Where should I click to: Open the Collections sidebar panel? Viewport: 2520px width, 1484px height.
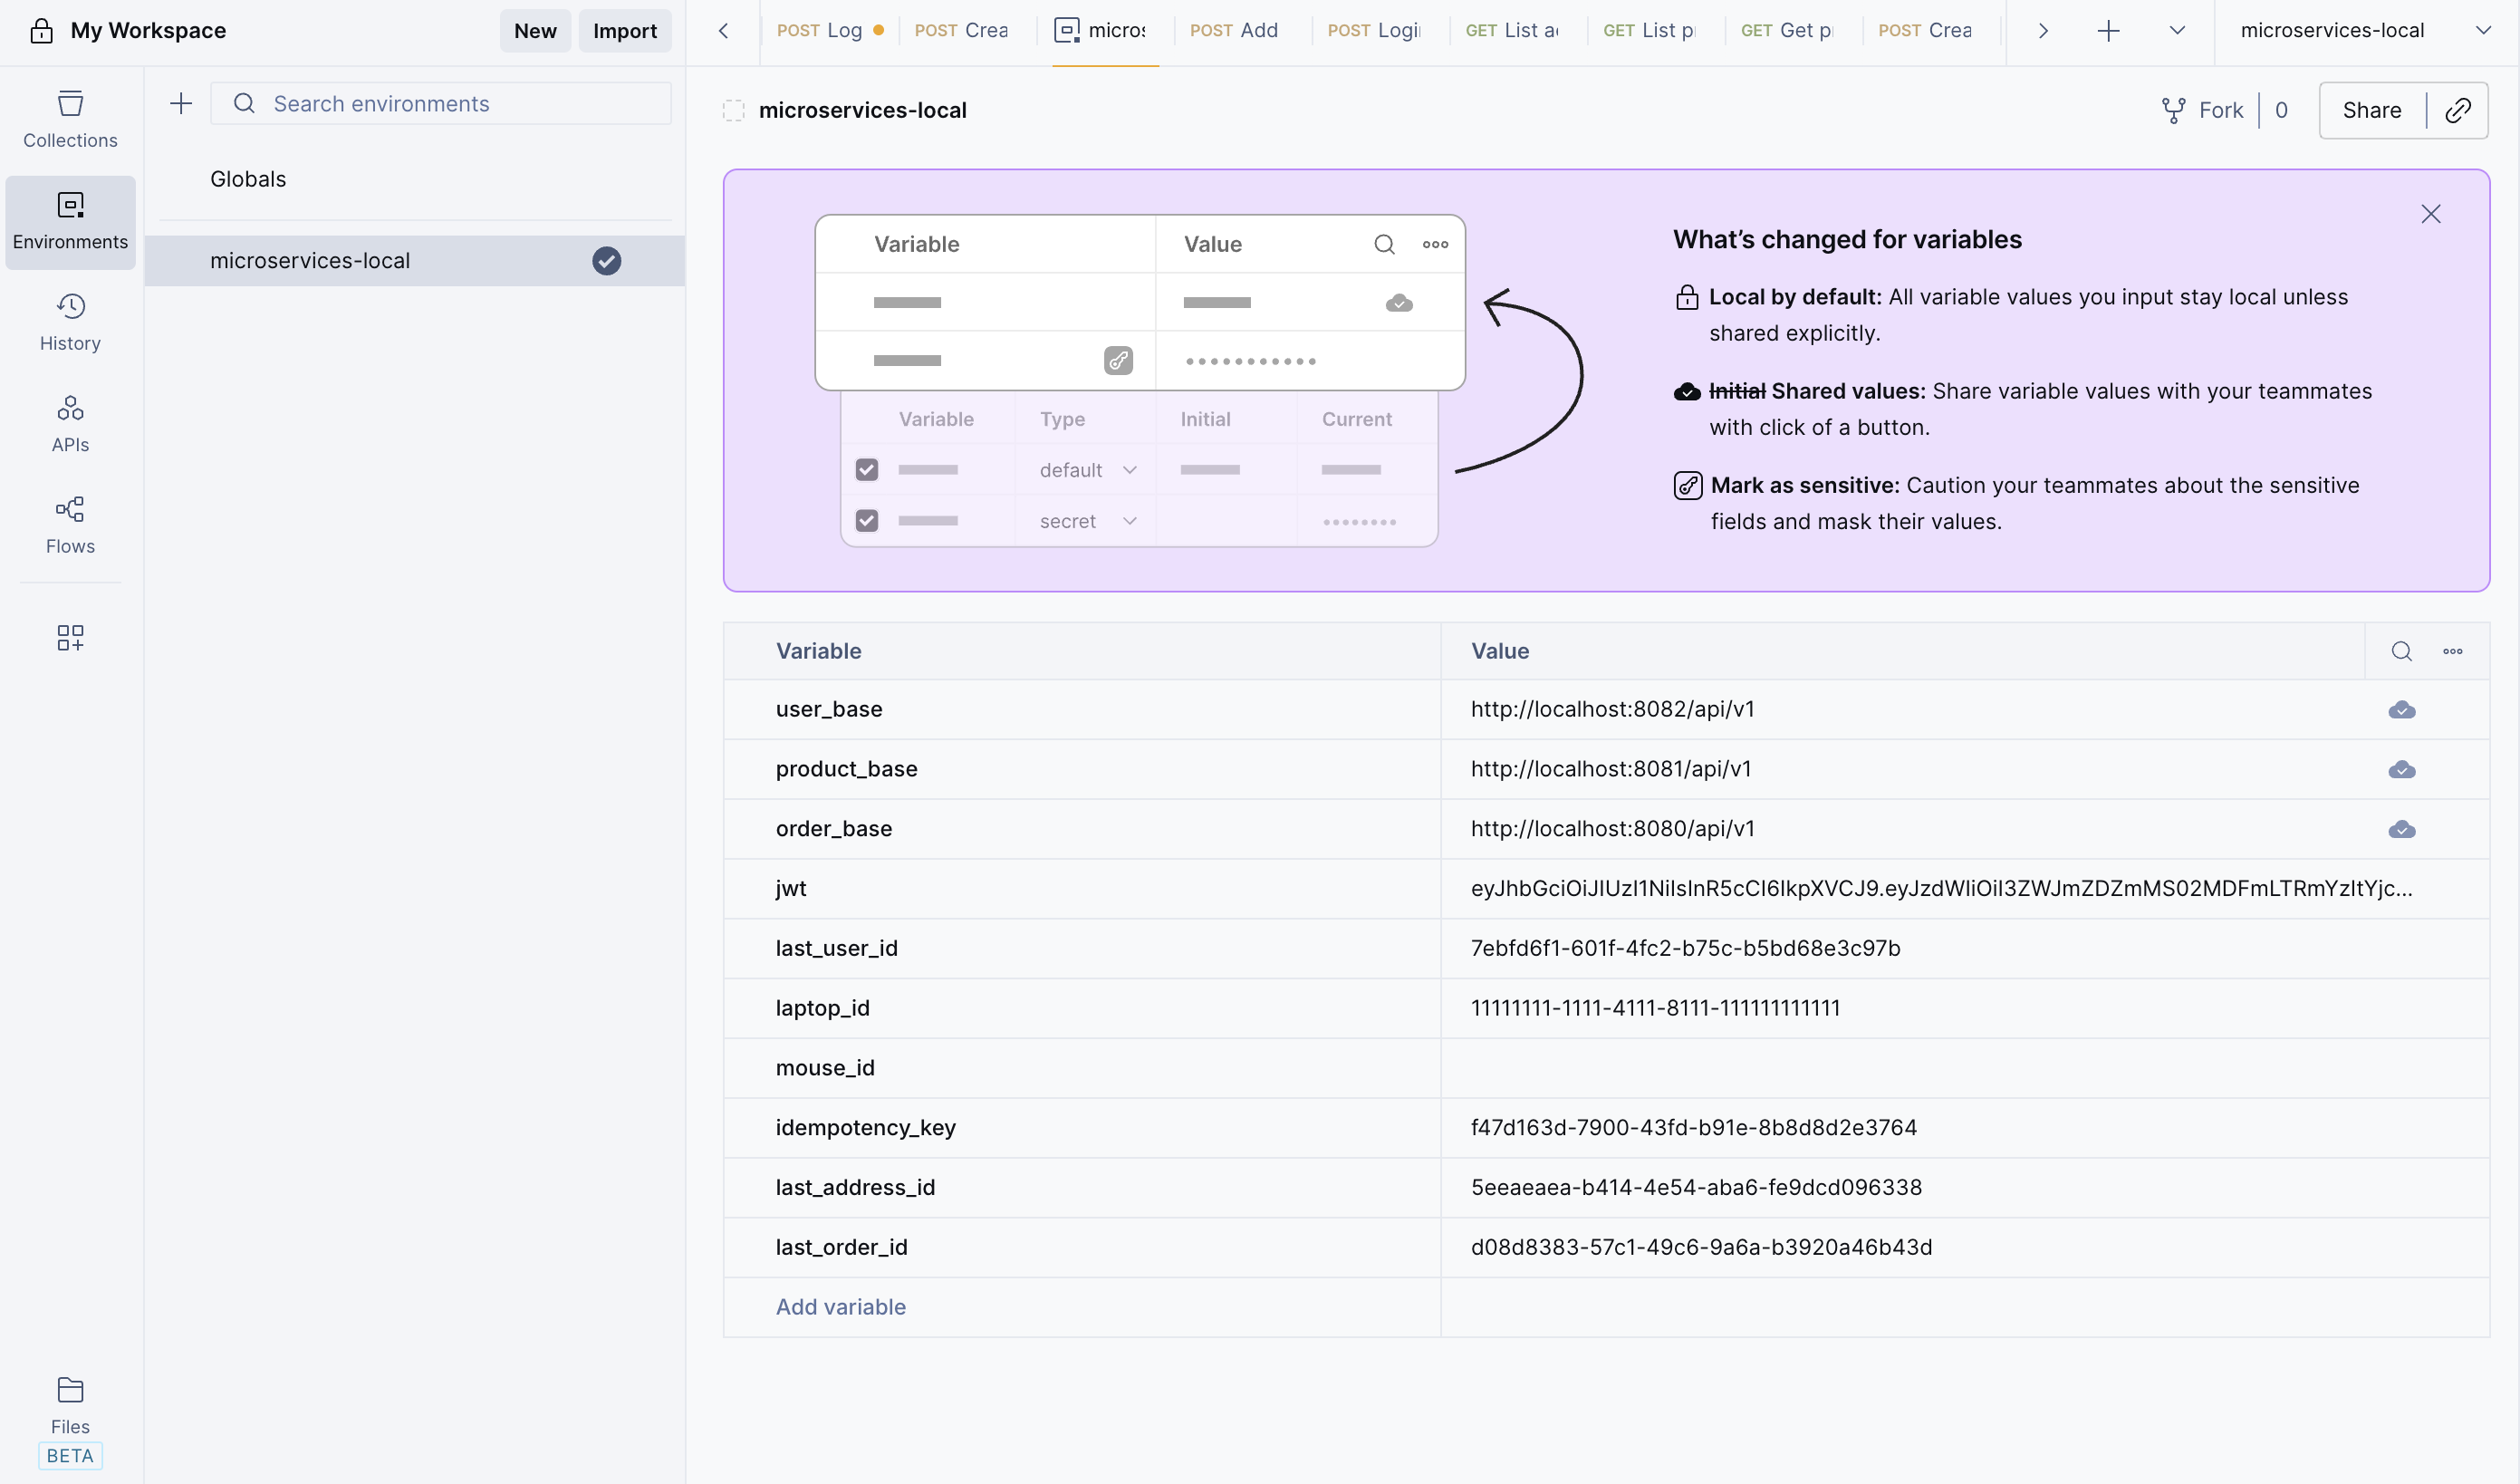point(69,118)
